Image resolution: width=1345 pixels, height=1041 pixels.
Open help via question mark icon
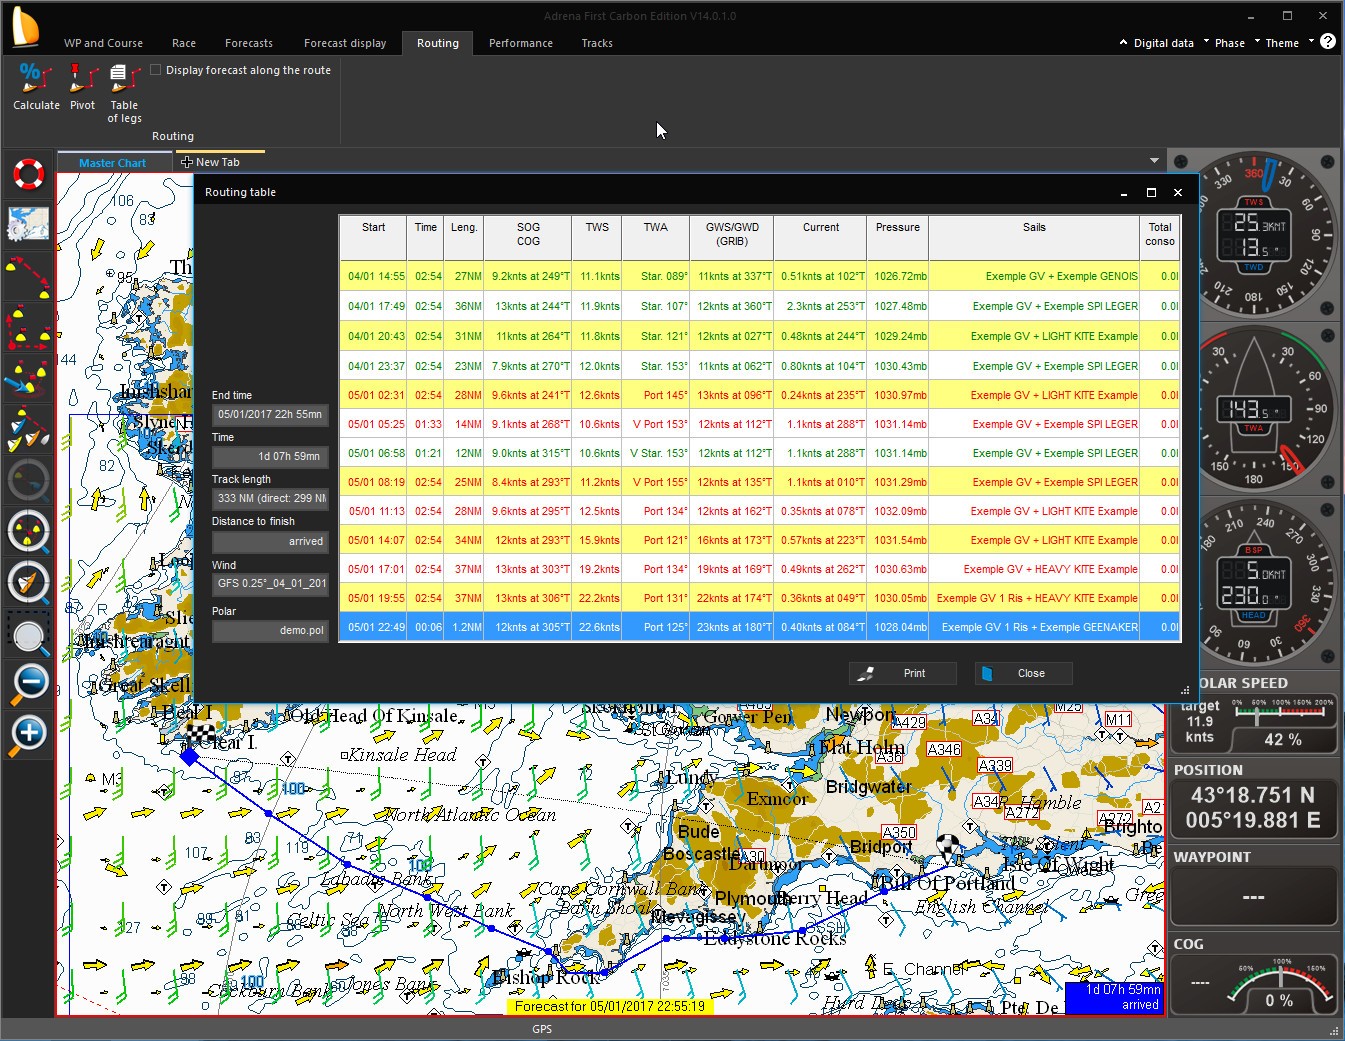[1328, 42]
